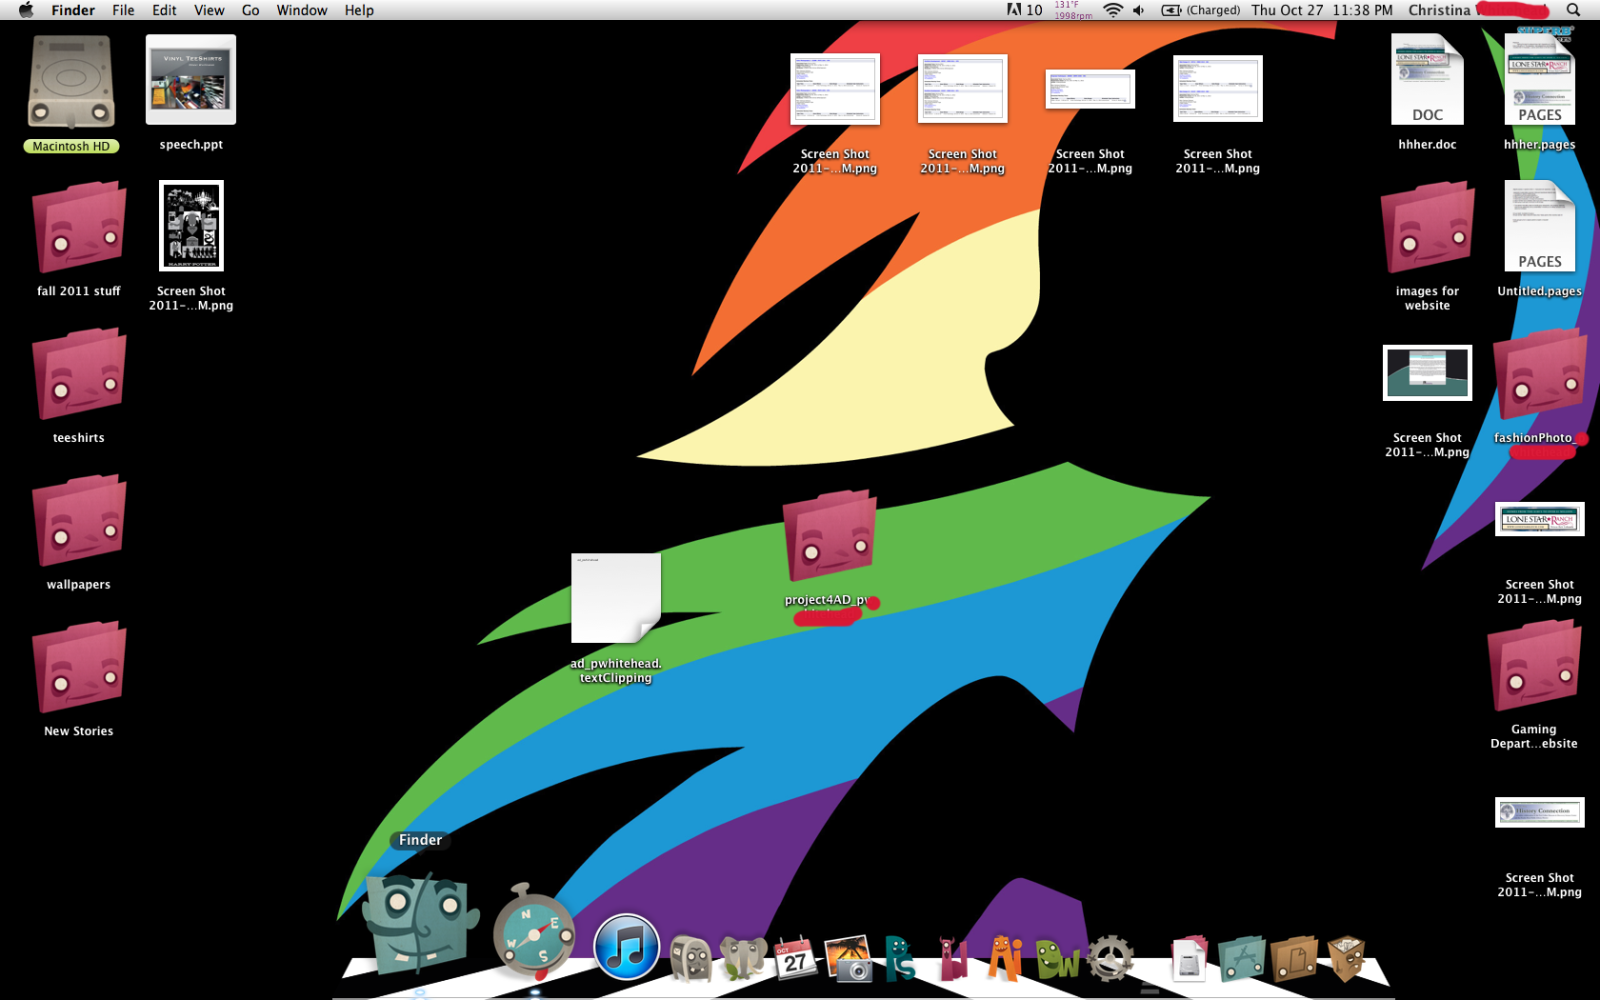Click the Adobe updater icon showing 10
Viewport: 1600px width, 1000px height.
[x=1024, y=10]
